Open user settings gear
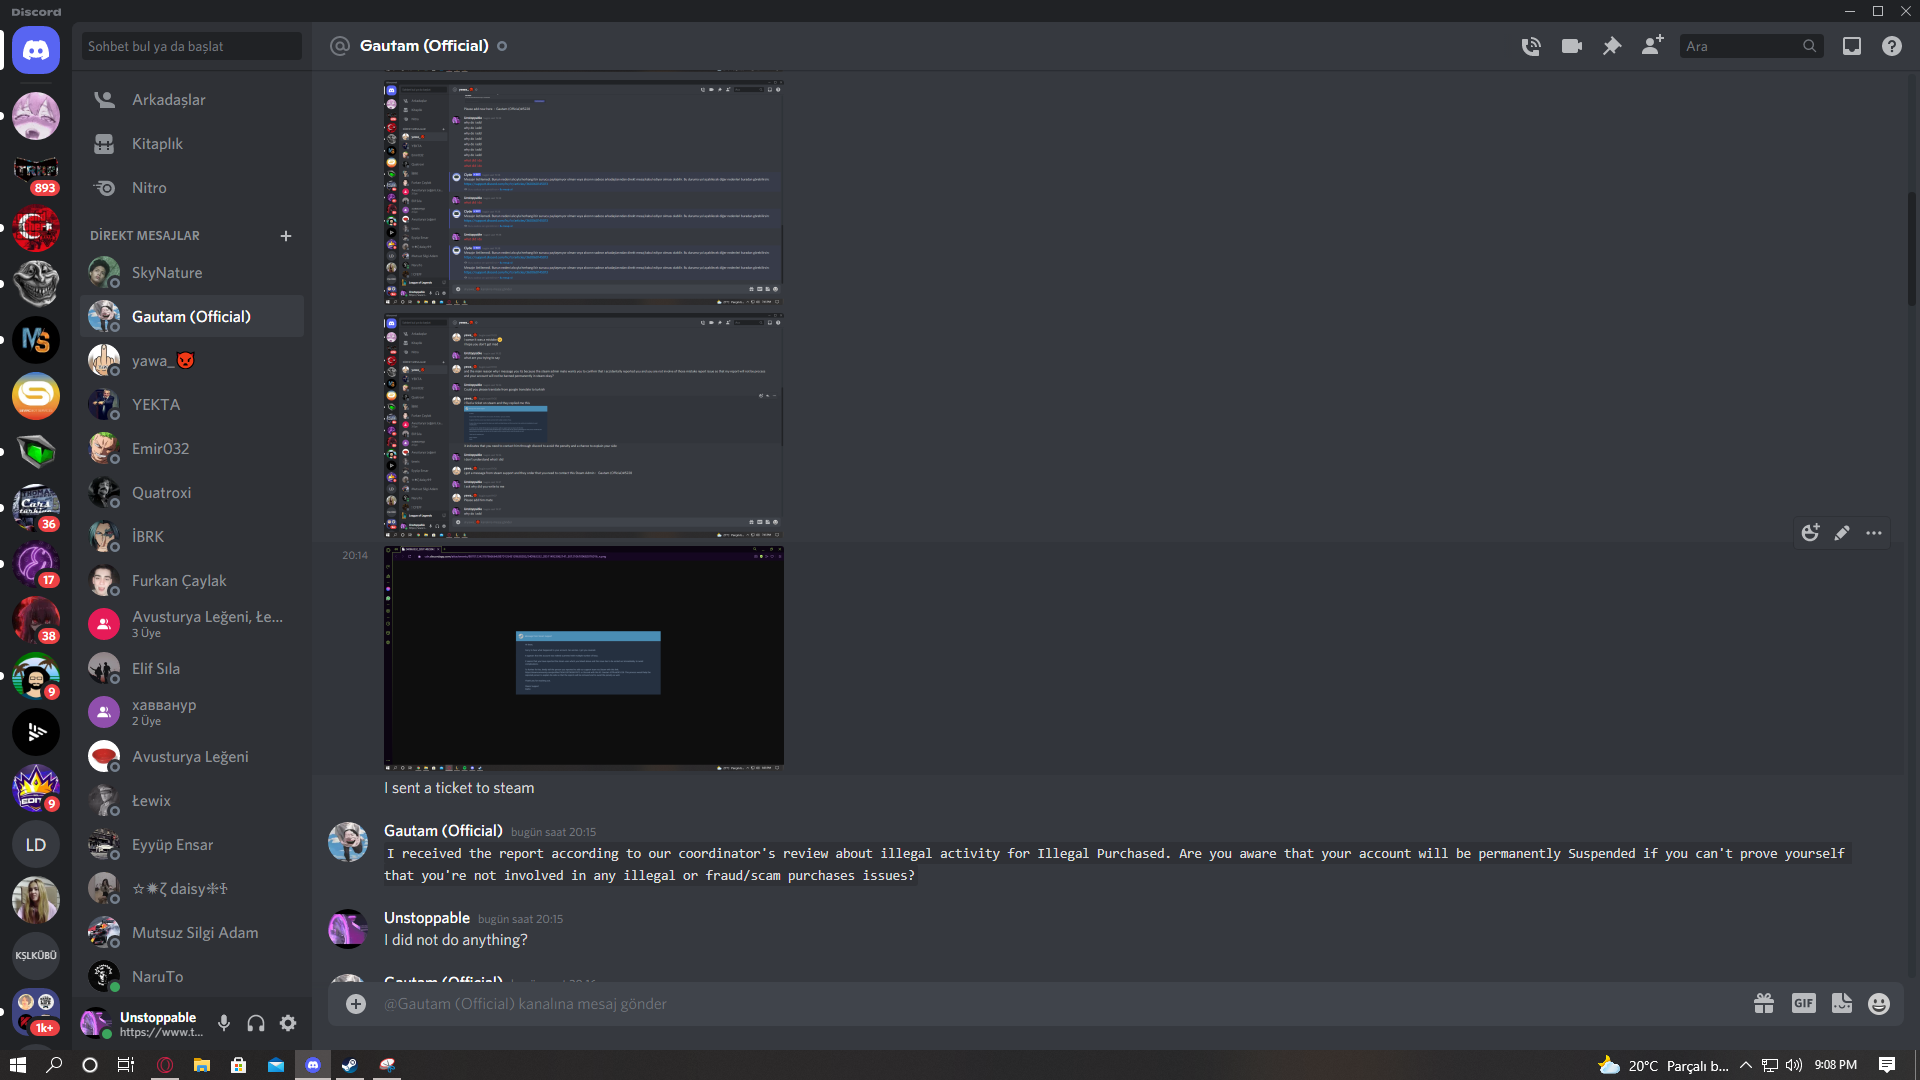The height and width of the screenshot is (1080, 1920). point(288,1023)
